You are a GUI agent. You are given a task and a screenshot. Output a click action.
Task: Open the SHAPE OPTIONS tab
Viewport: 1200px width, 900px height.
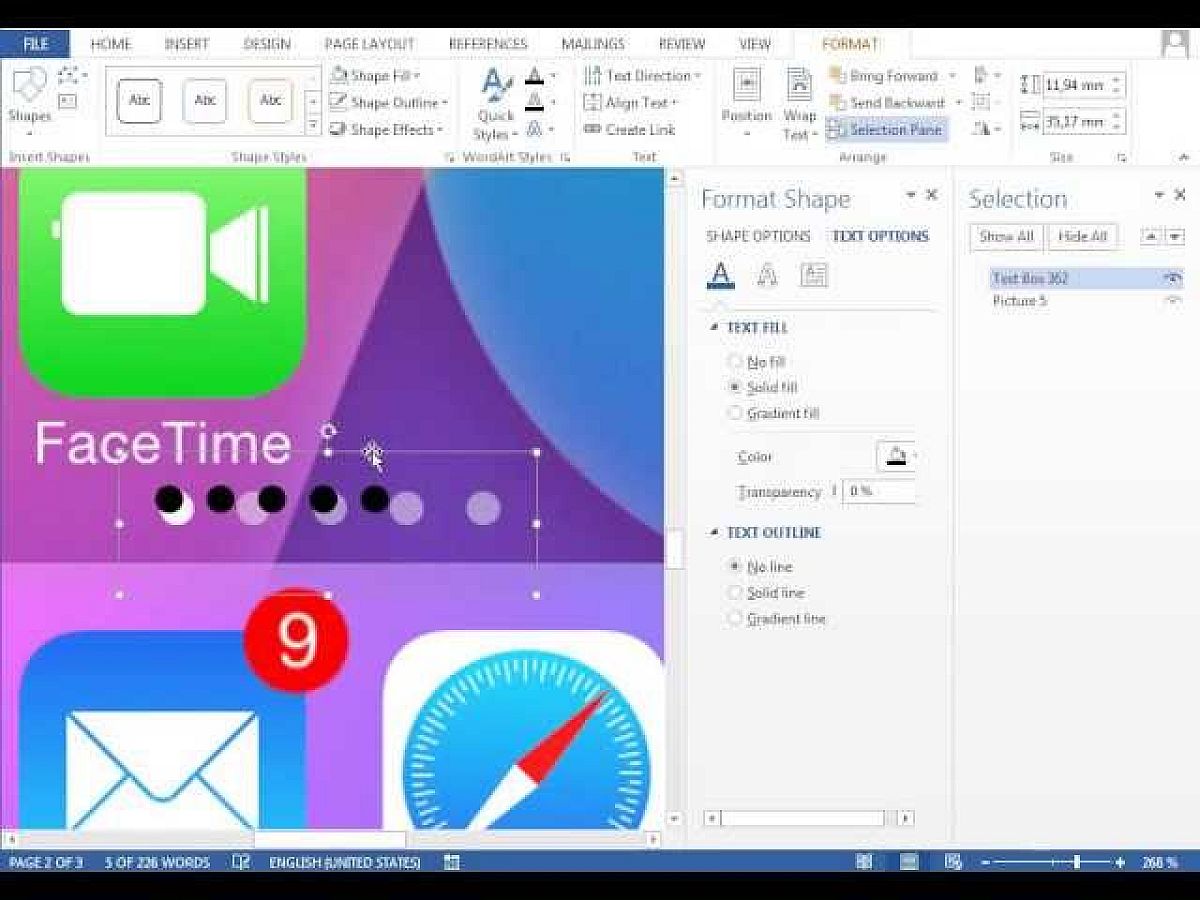click(758, 236)
